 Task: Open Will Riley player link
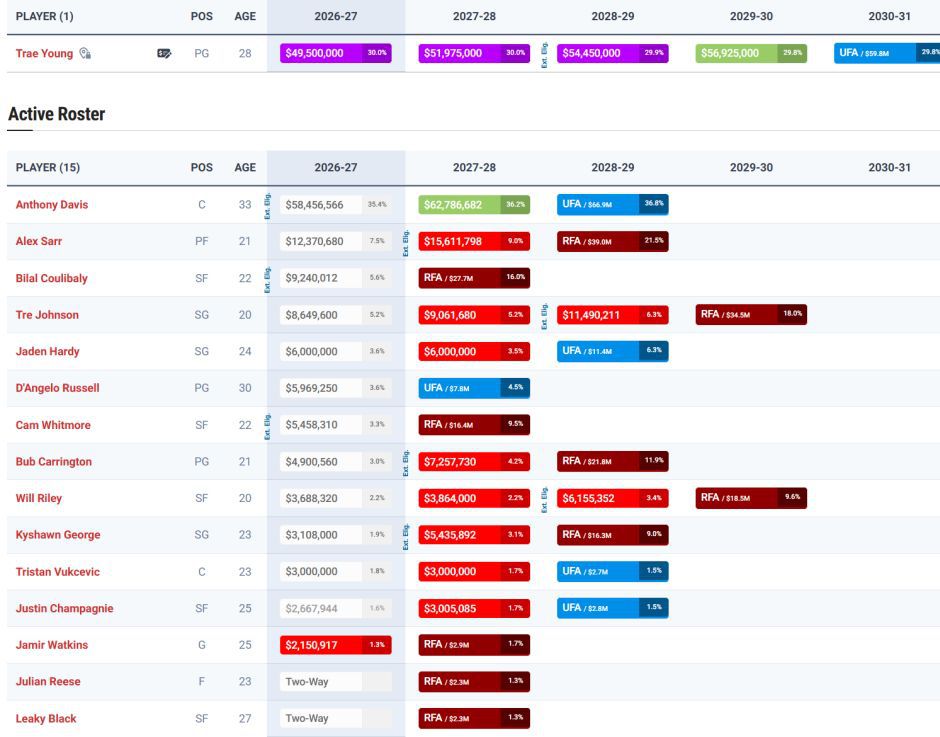(x=38, y=498)
